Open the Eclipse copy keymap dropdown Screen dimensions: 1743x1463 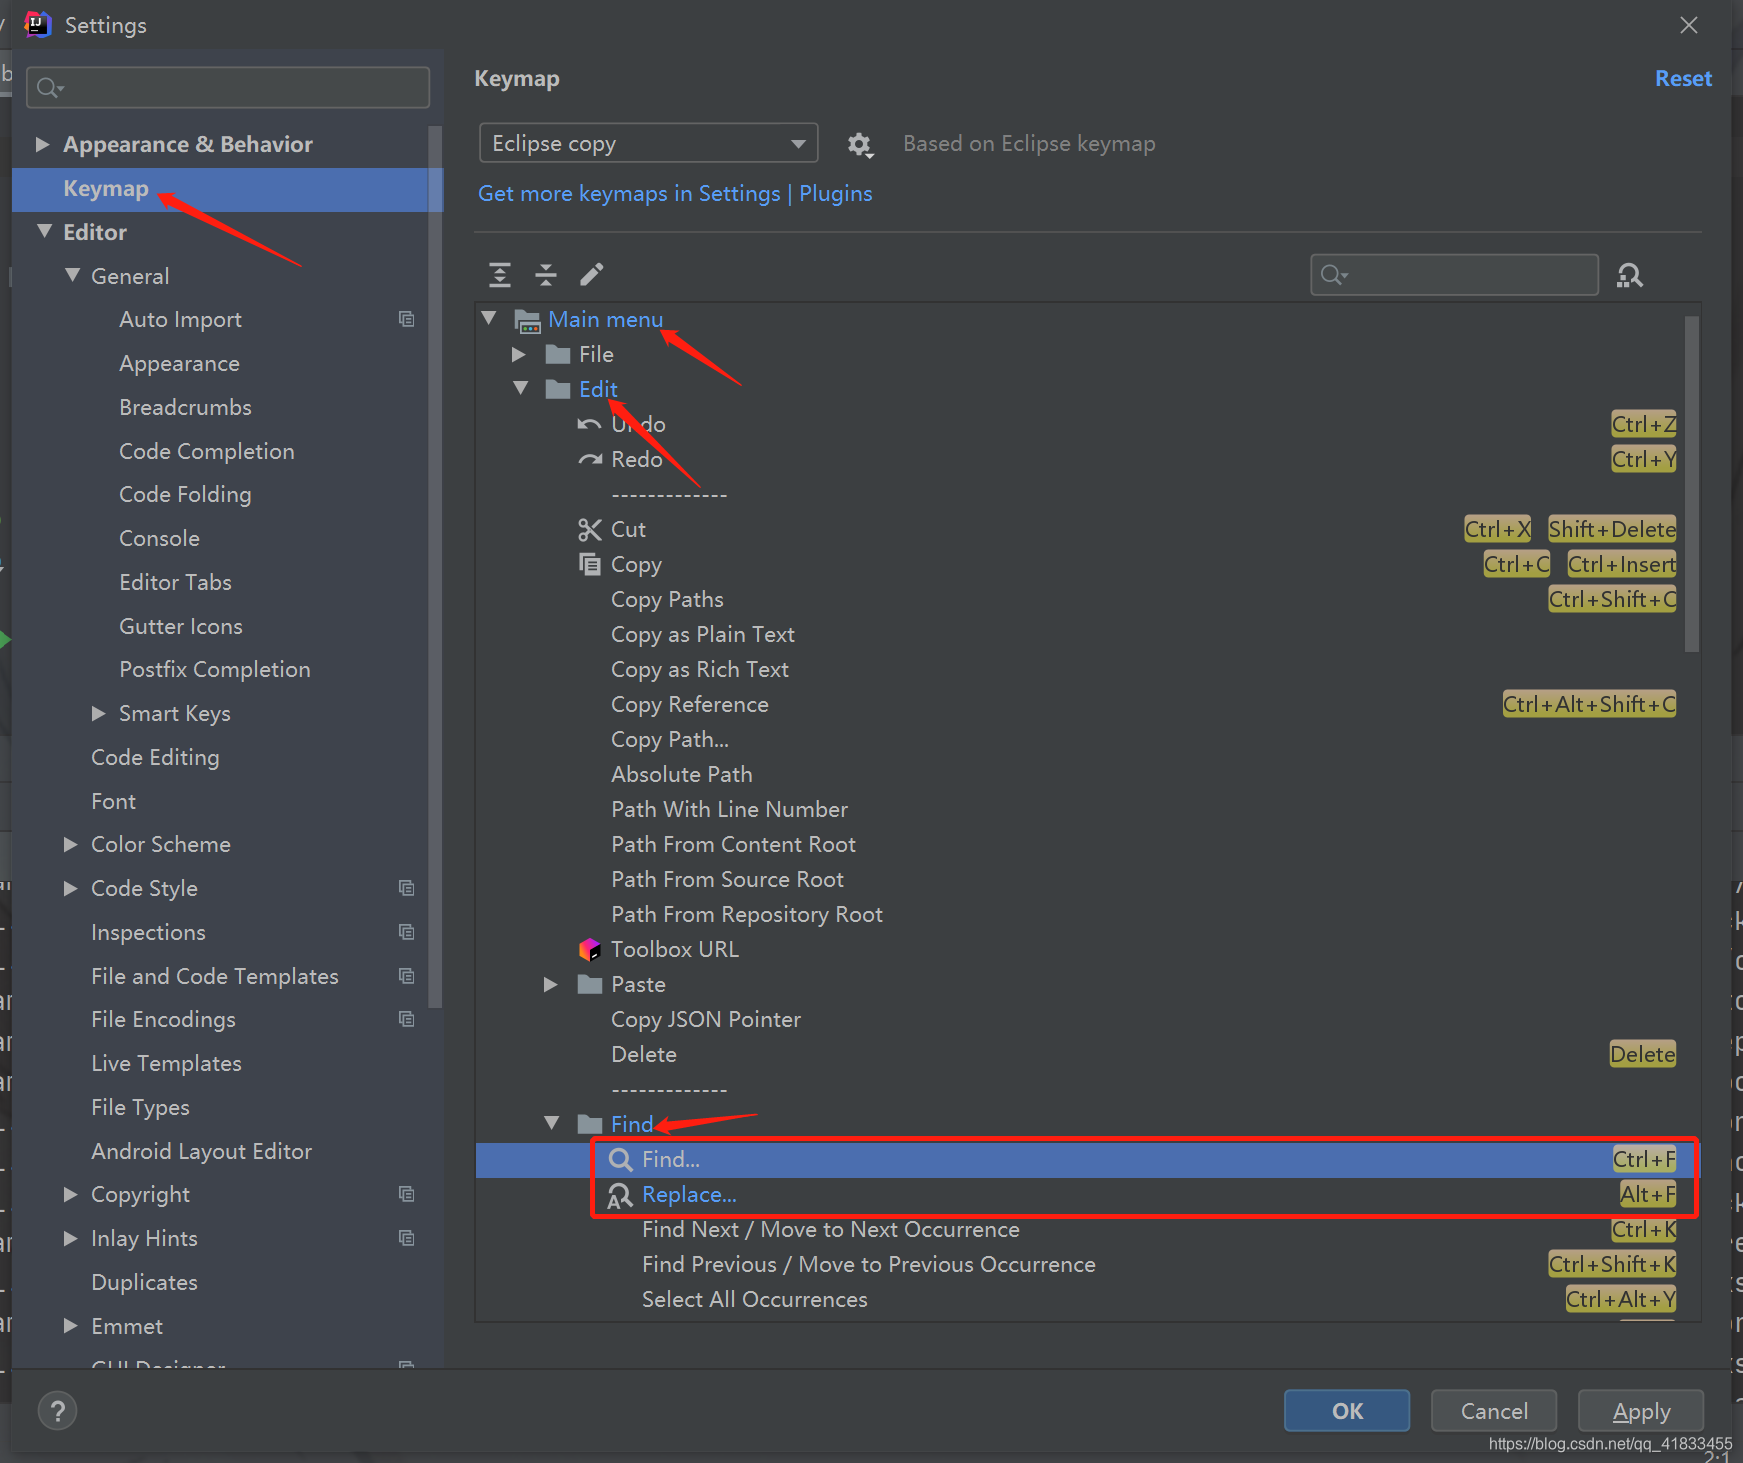pos(649,143)
